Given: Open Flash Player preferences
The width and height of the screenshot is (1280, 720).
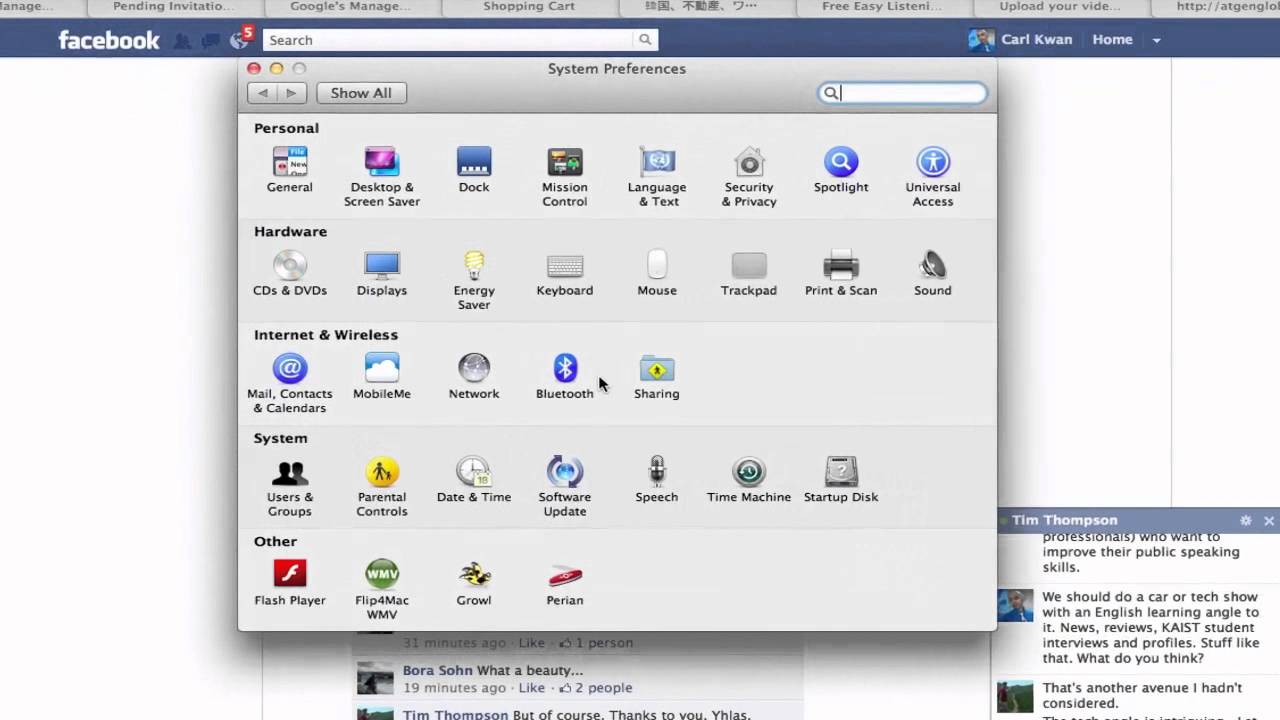Looking at the screenshot, I should click(x=290, y=582).
